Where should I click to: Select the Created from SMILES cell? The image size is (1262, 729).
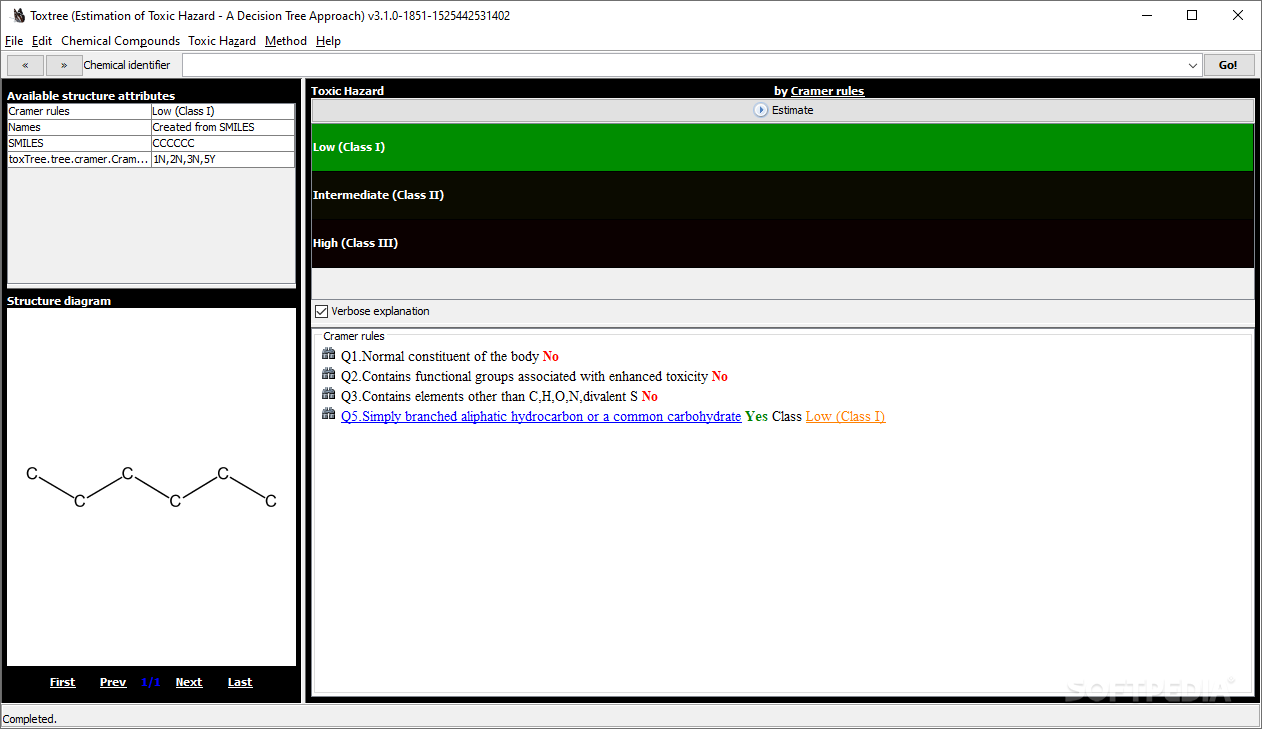223,127
